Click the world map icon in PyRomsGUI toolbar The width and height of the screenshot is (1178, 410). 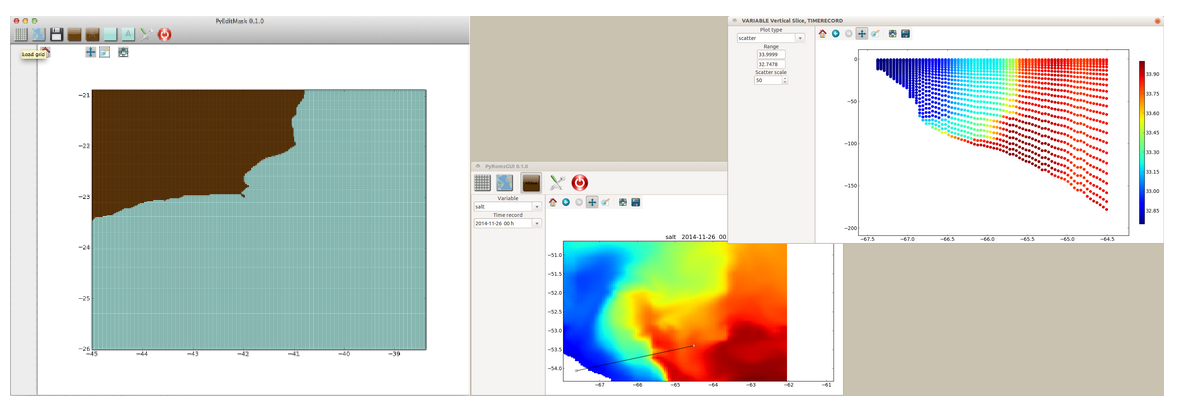505,183
